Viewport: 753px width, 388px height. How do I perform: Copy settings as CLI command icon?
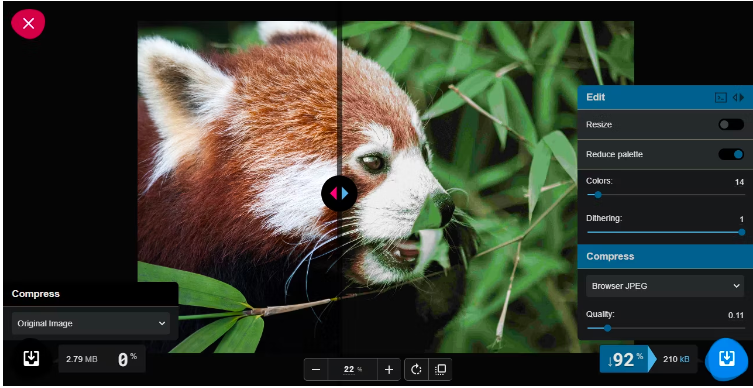pos(720,97)
